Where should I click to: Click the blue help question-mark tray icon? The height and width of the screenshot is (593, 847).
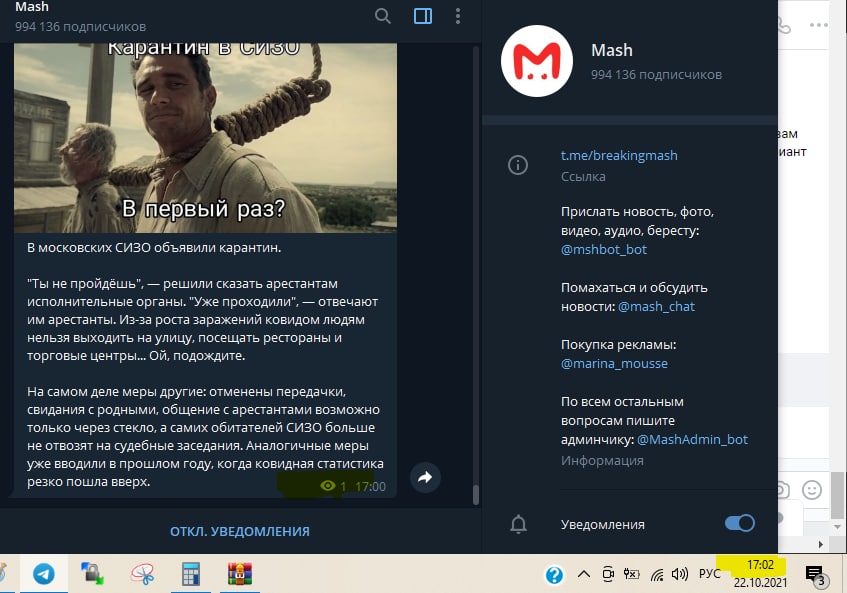point(554,575)
